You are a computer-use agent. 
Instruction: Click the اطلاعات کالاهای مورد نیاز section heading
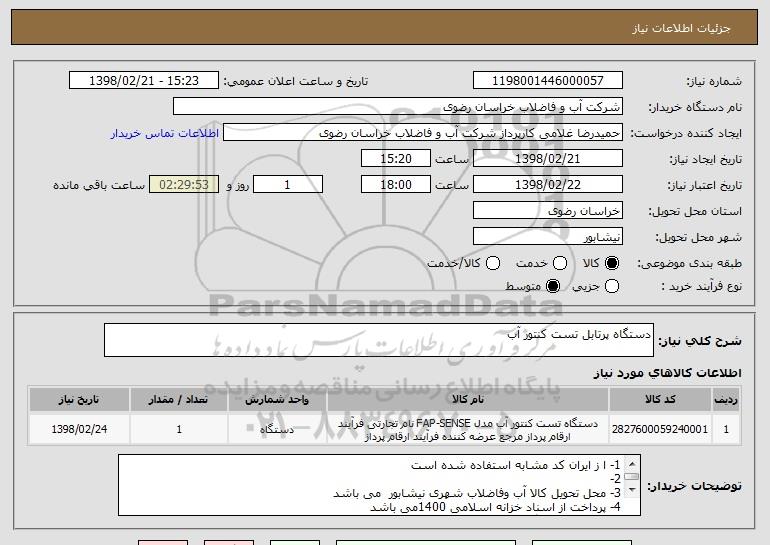[x=667, y=373]
